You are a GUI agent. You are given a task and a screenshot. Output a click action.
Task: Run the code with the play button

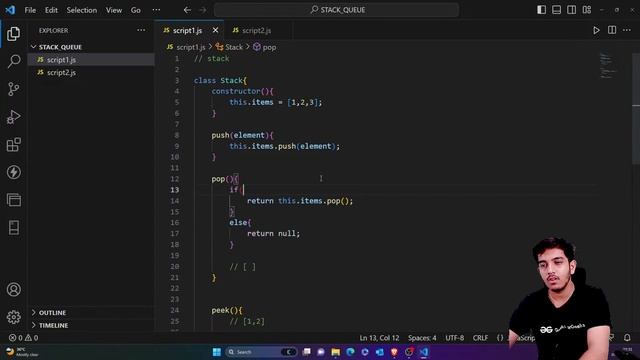click(x=596, y=30)
